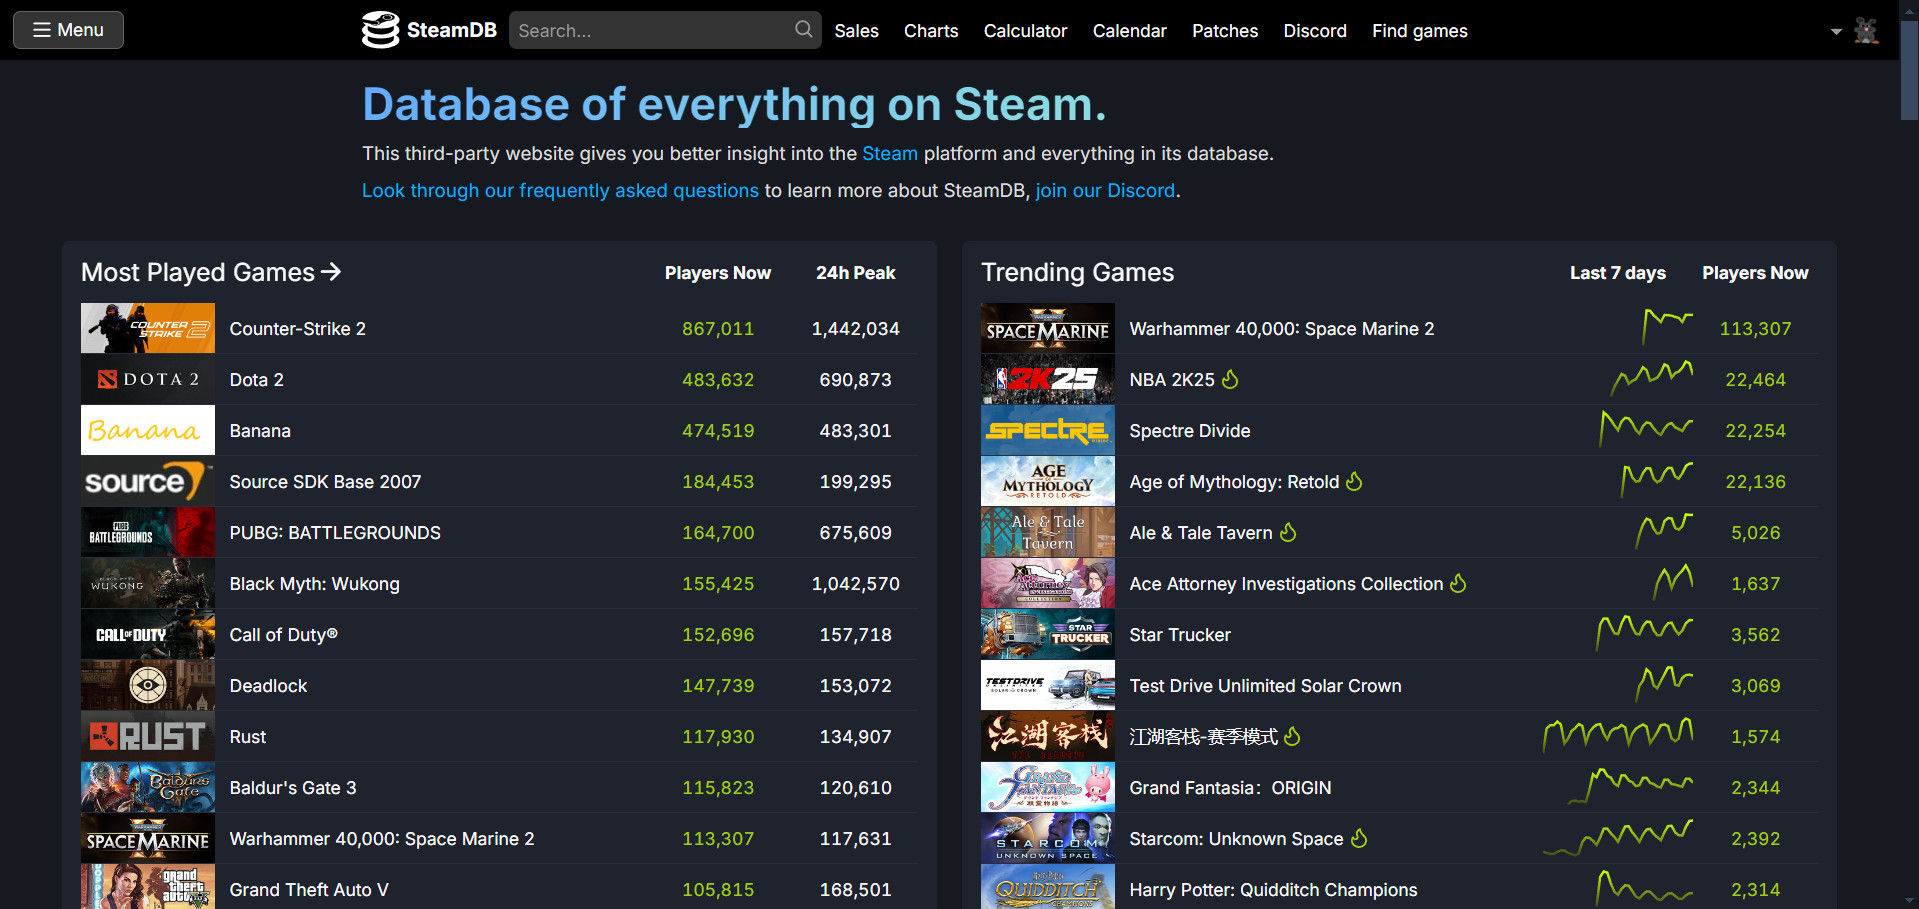Click the Spectre Divide 7-day sparkline

(x=1645, y=429)
